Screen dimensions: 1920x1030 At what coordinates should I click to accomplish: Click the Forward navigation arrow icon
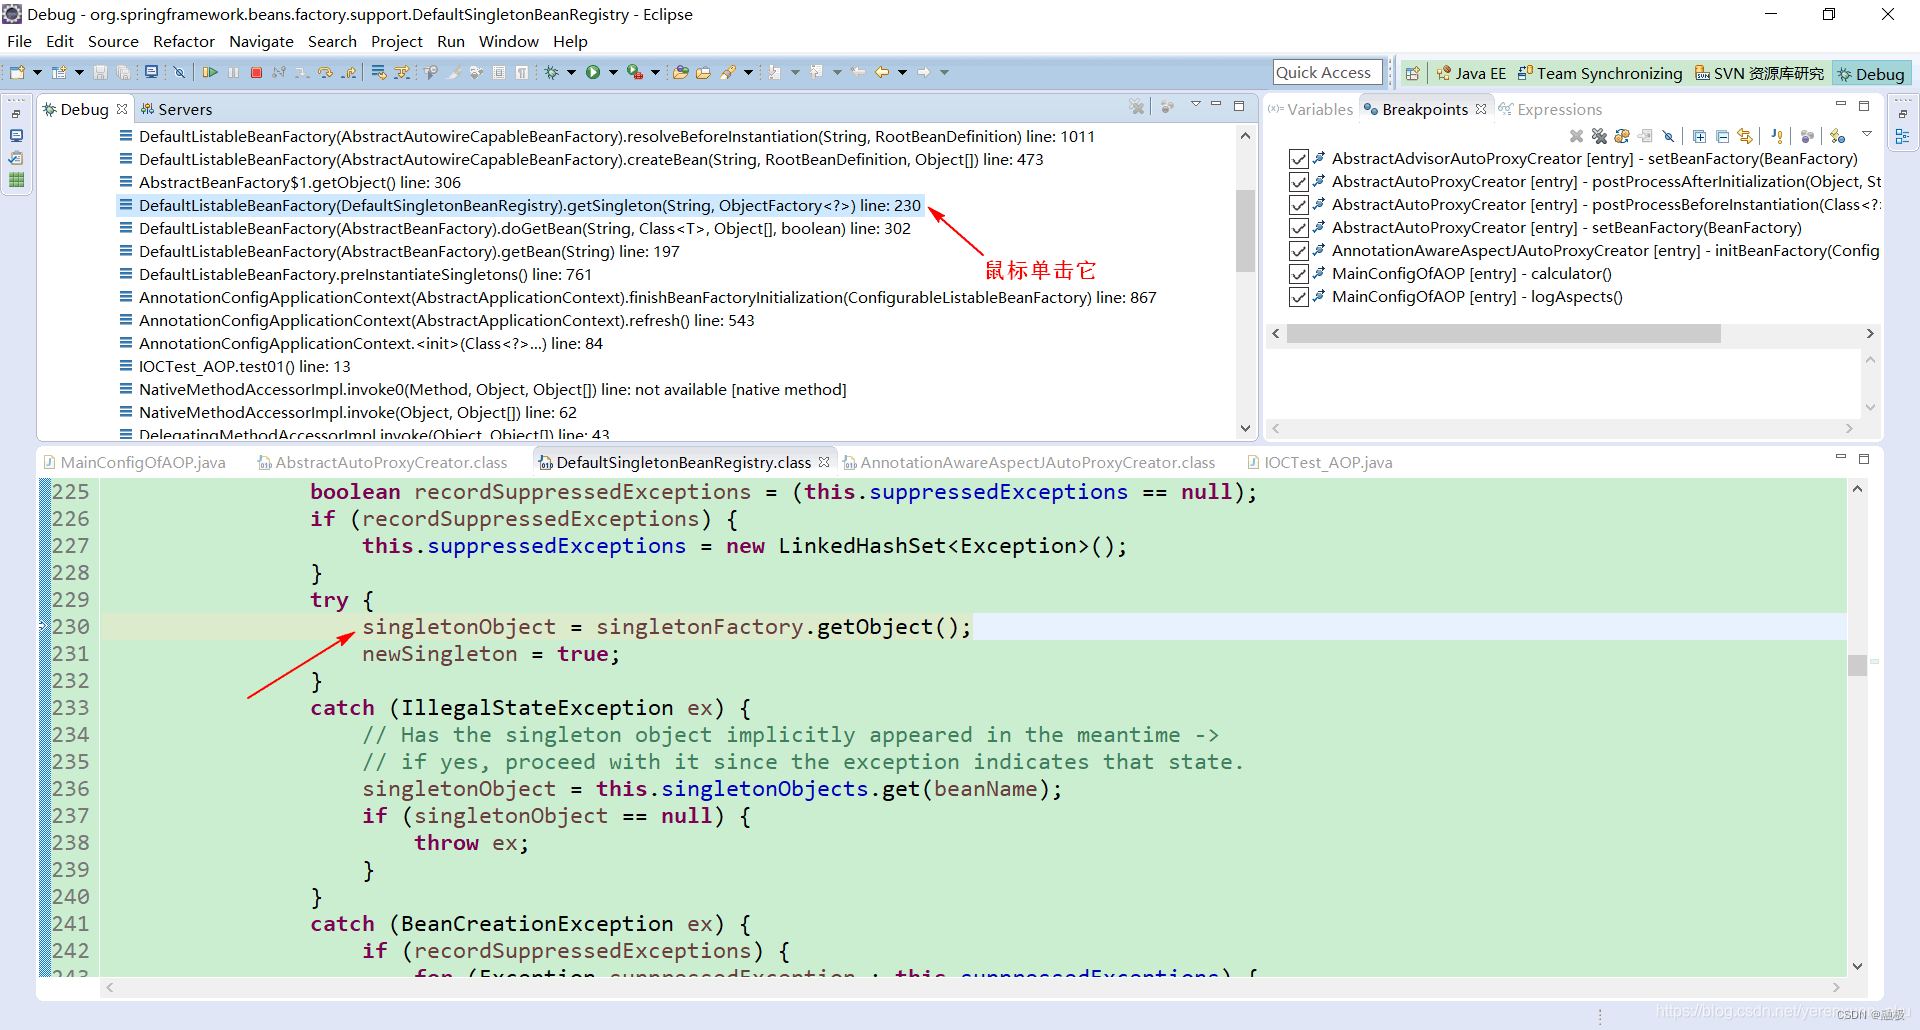[923, 72]
